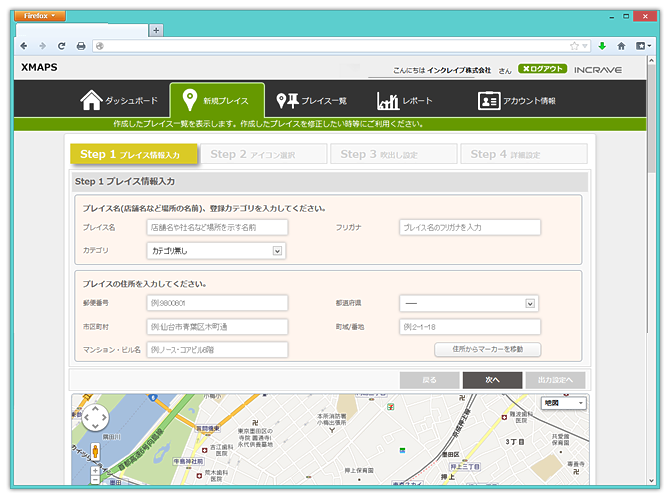Open the ダッシュボード home page
This screenshot has height=499, width=670.
[x=119, y=101]
